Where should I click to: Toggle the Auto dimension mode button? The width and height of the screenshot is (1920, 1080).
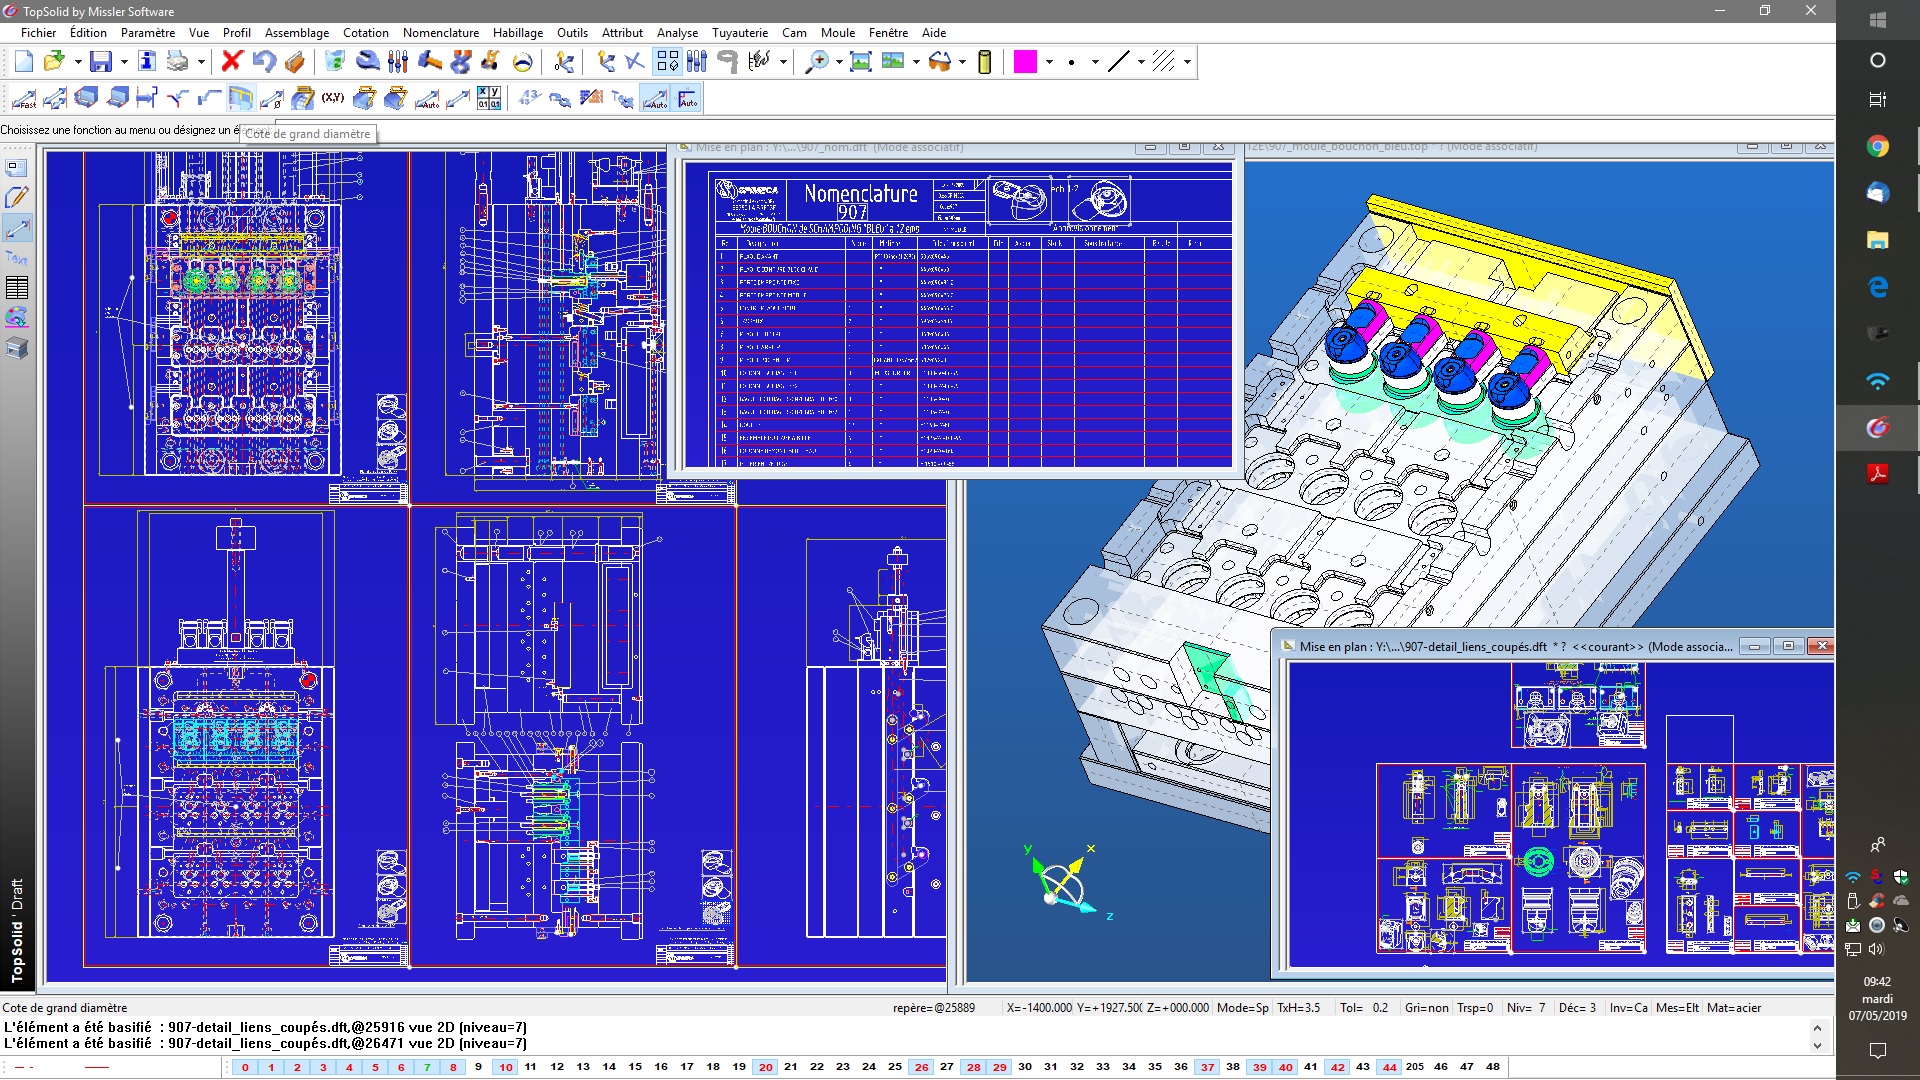coord(655,98)
